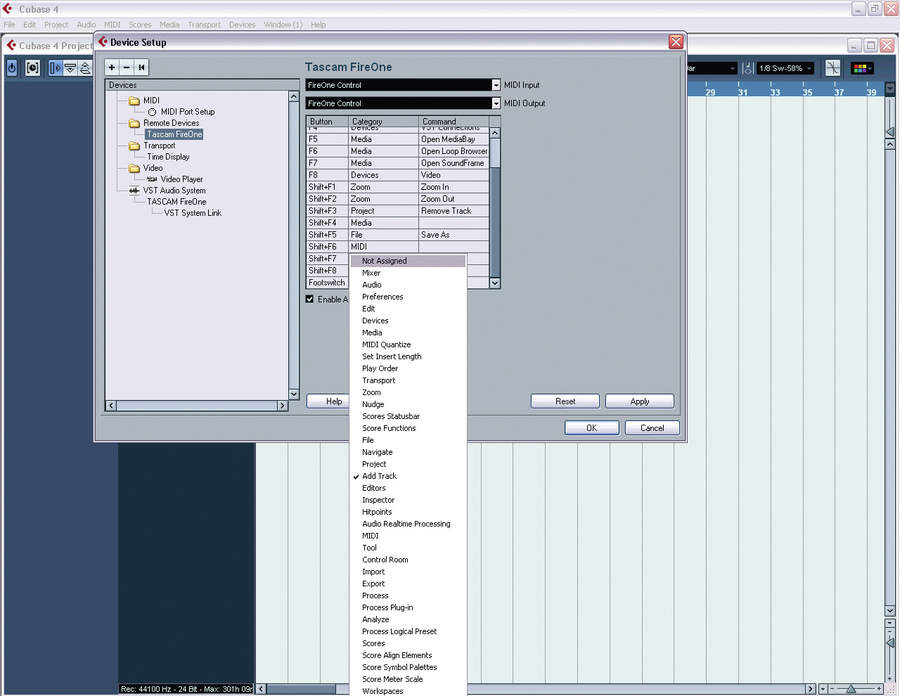Image resolution: width=900 pixels, height=696 pixels.
Task: Click the snap to zero crossing icon
Action: 832,68
